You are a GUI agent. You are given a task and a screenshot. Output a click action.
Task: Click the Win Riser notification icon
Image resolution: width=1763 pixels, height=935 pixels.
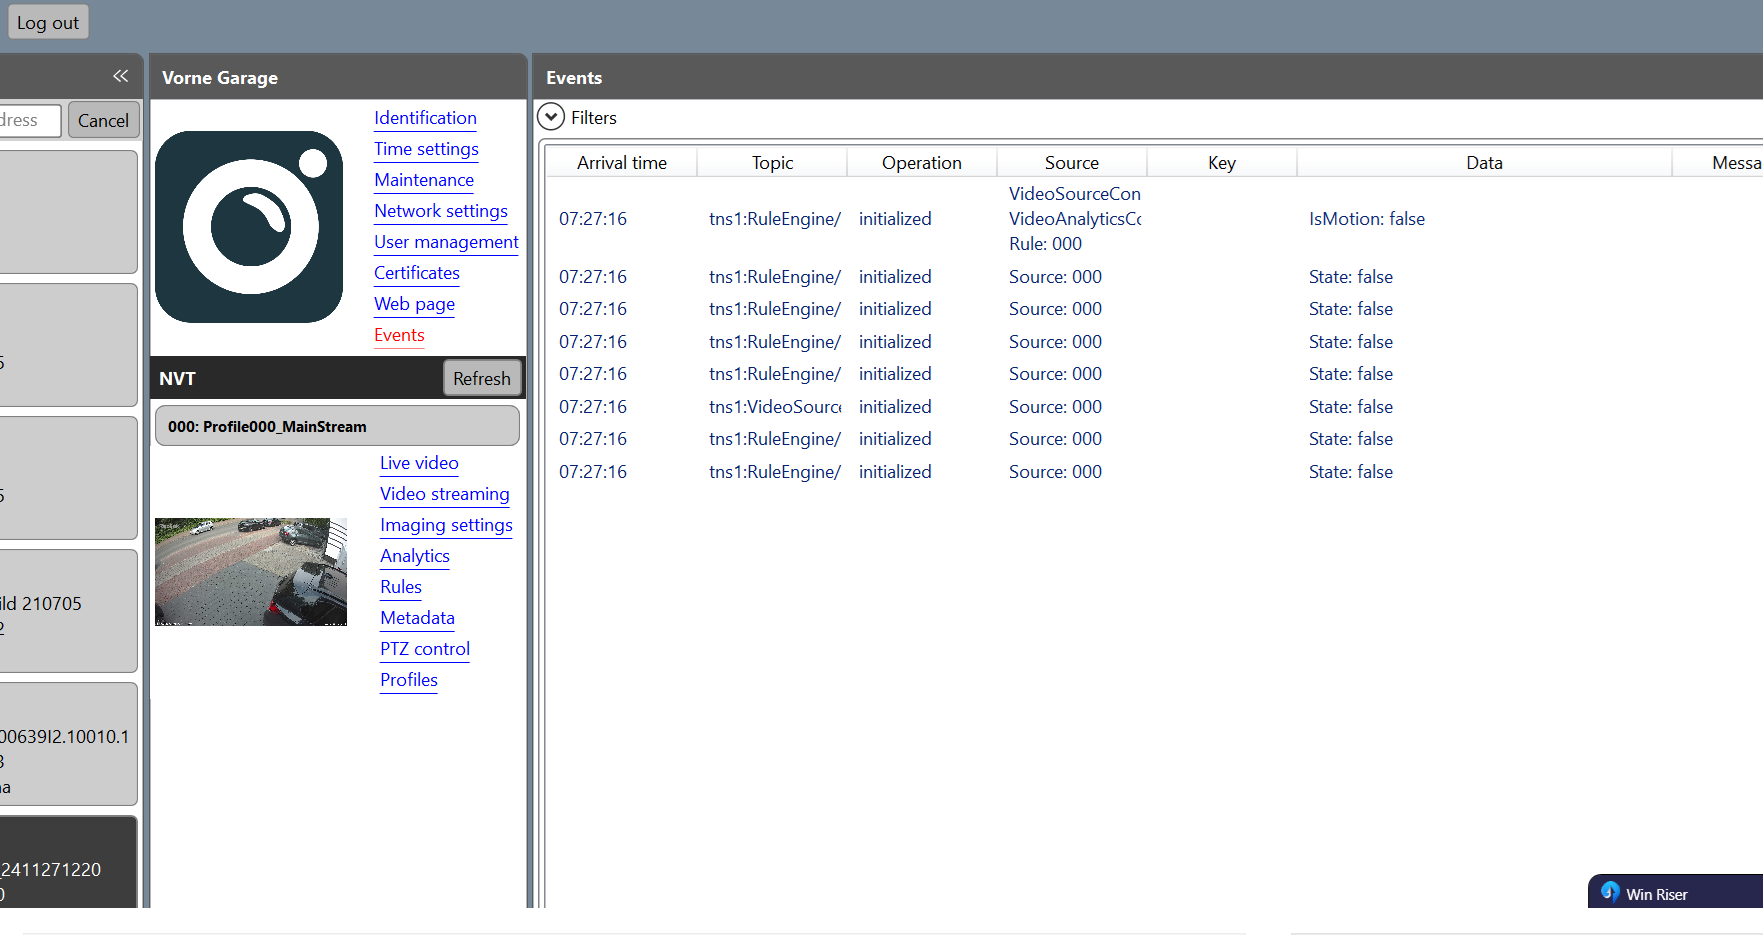1610,892
